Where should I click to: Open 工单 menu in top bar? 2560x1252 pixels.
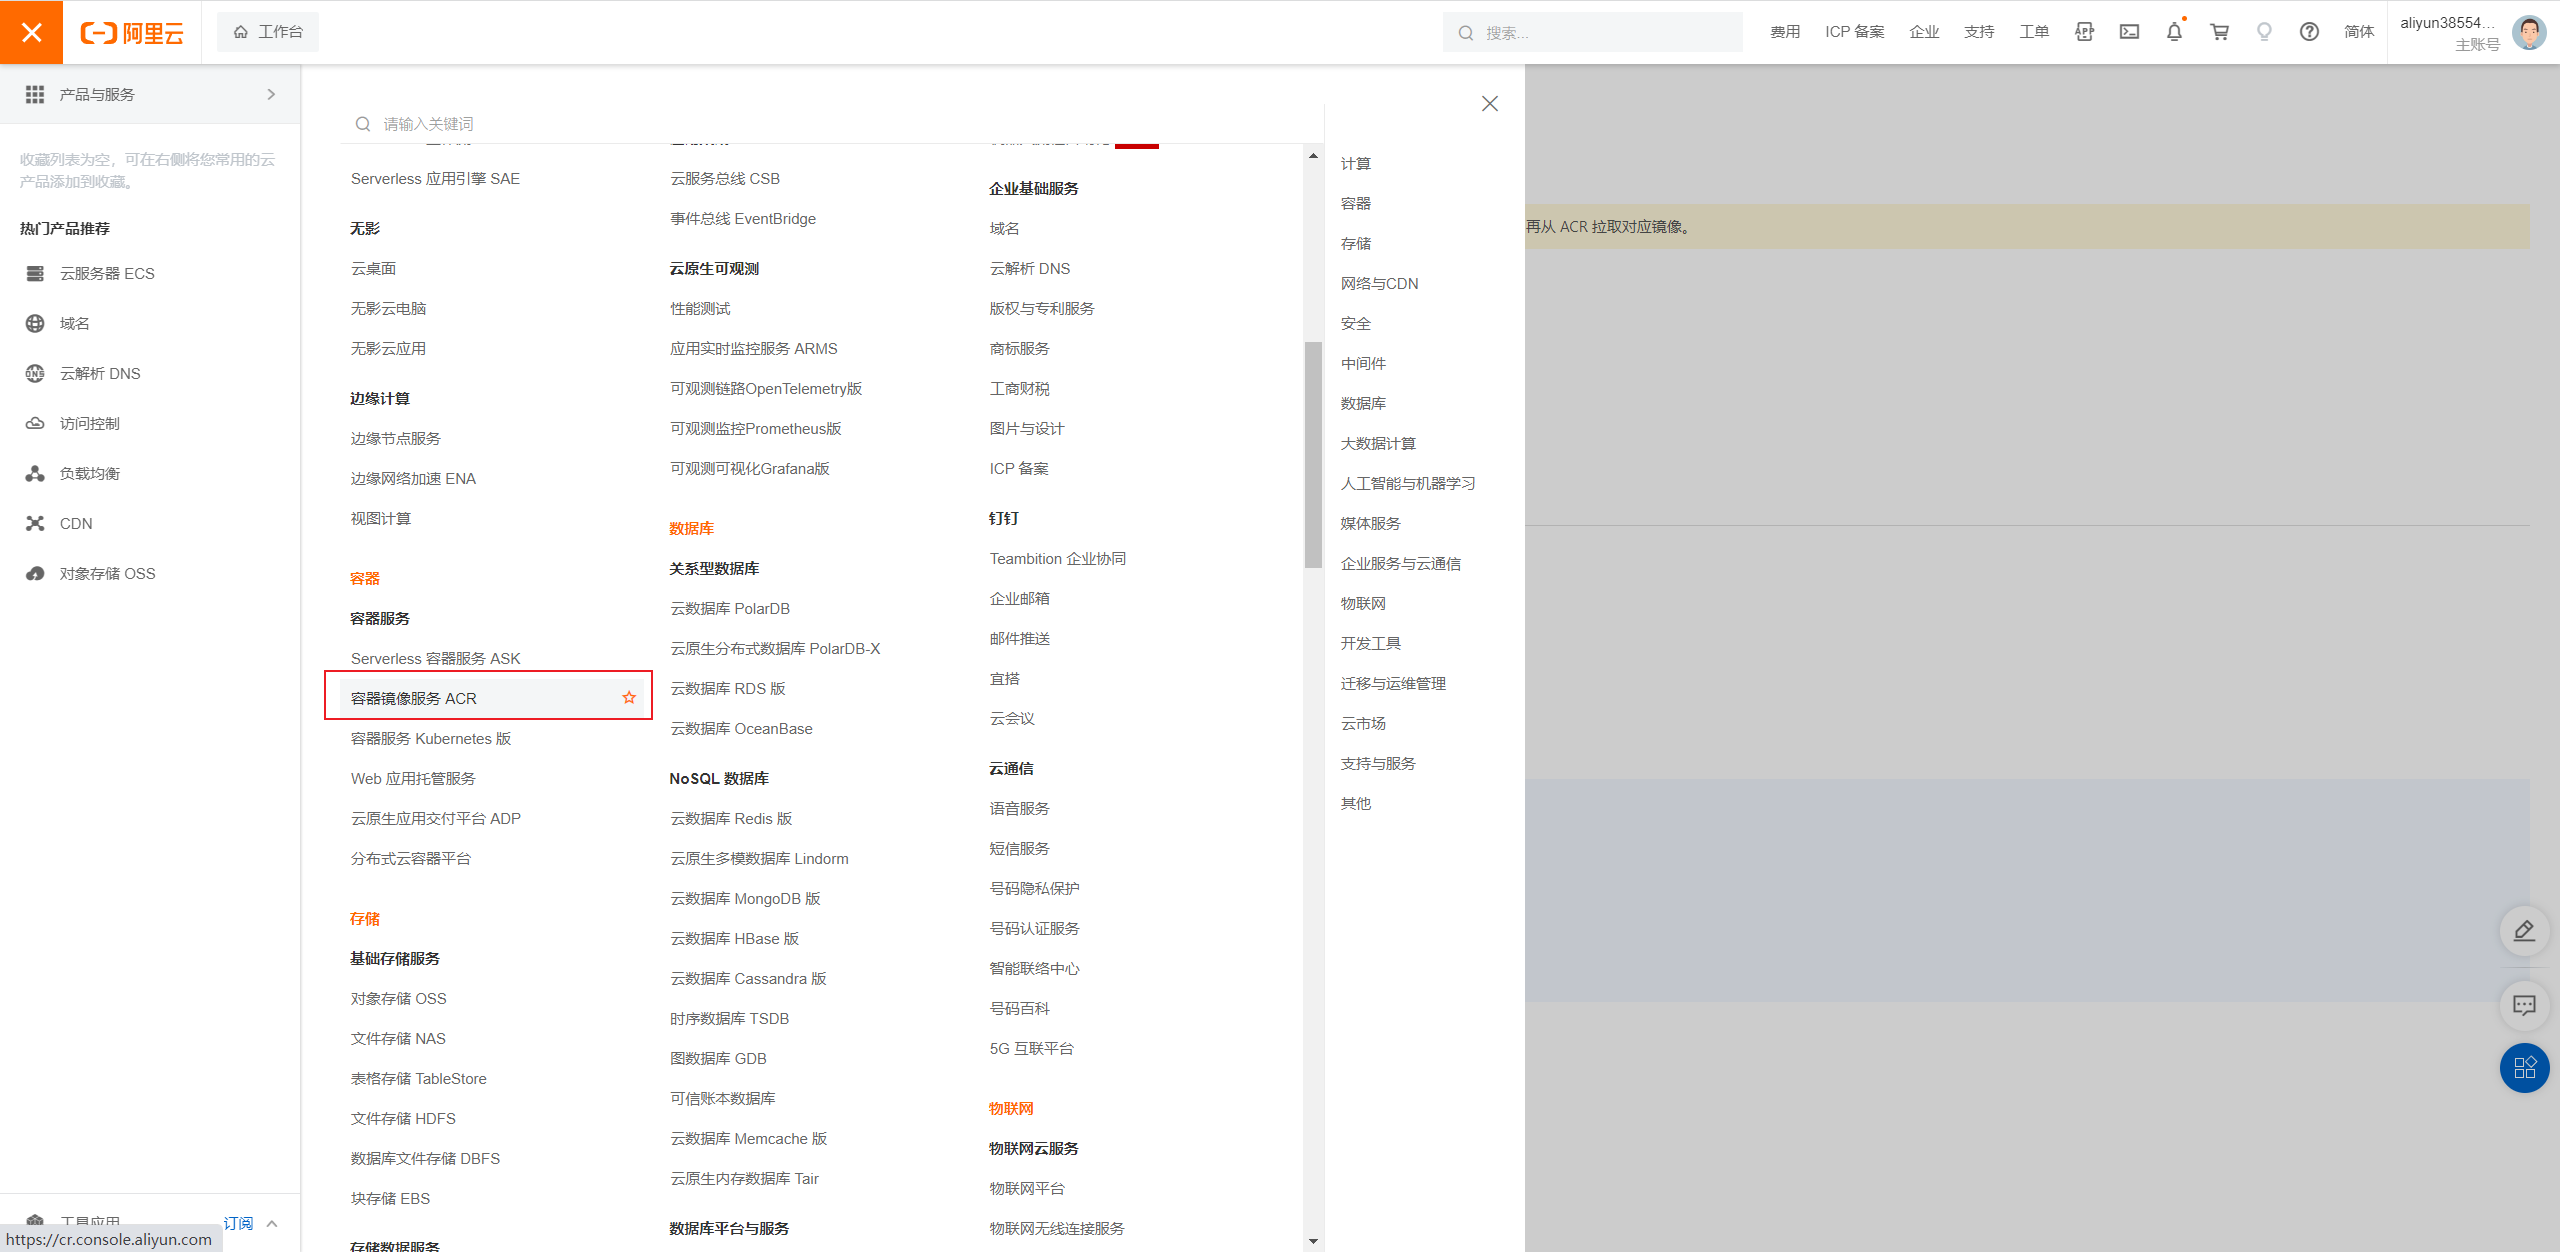pos(2034,32)
